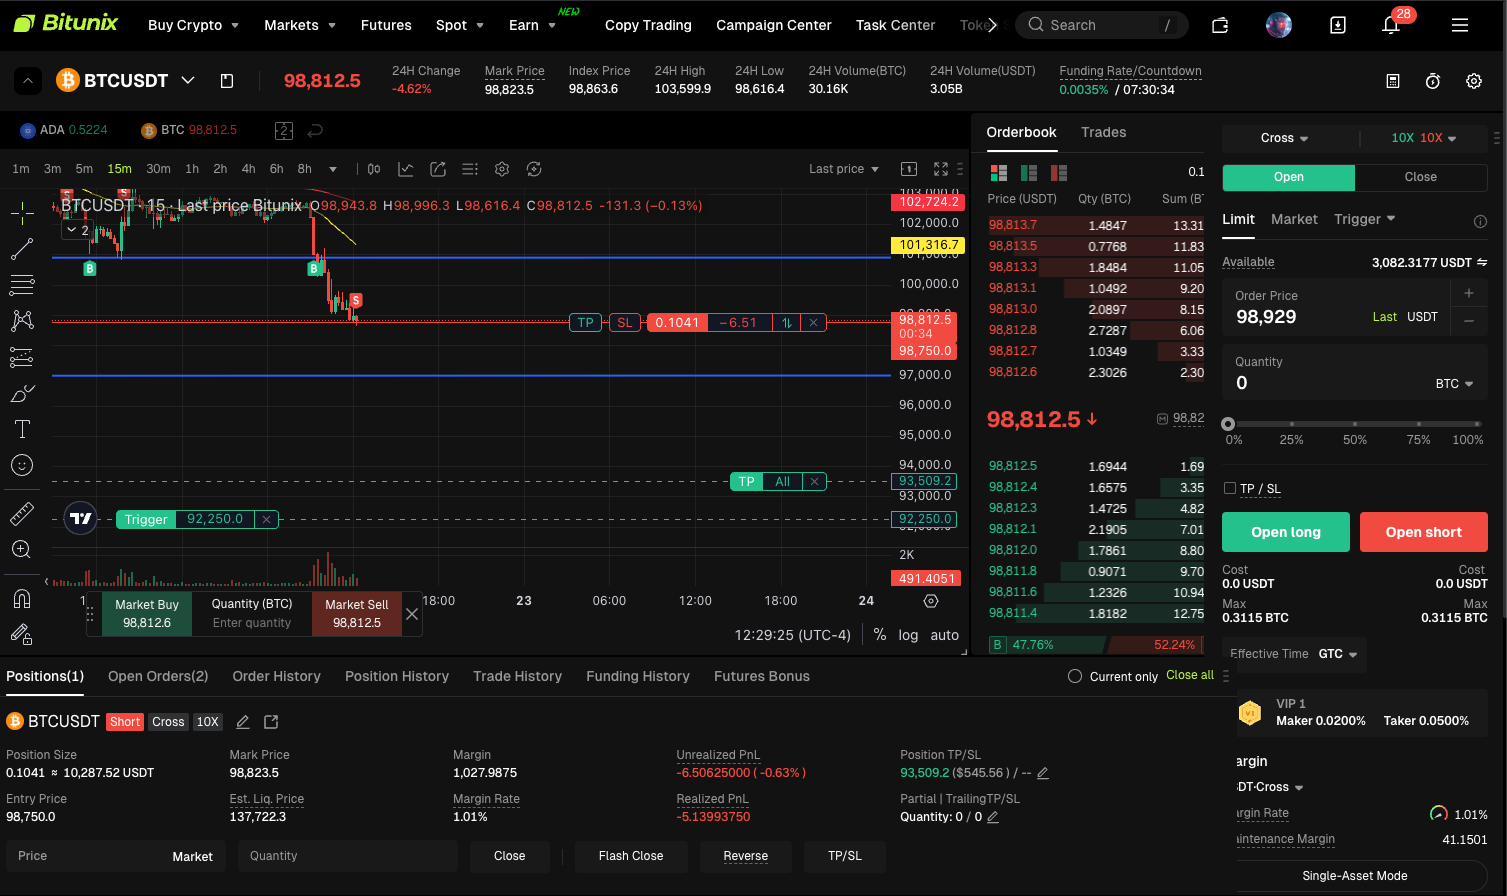Open the emoji sticker tool
This screenshot has height=896, width=1507.
click(22, 465)
